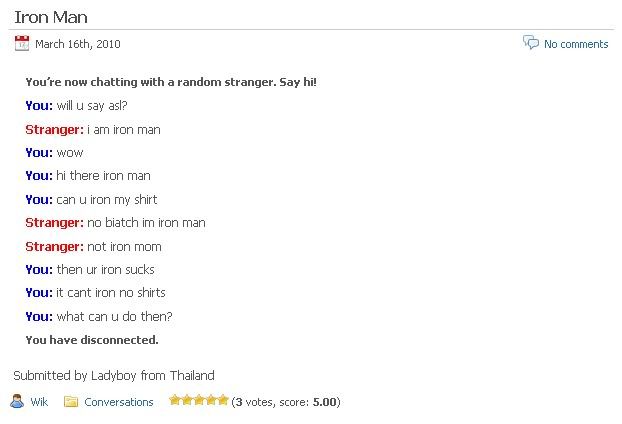The image size is (622, 424).
Task: Rate the post two stars
Action: tap(187, 400)
